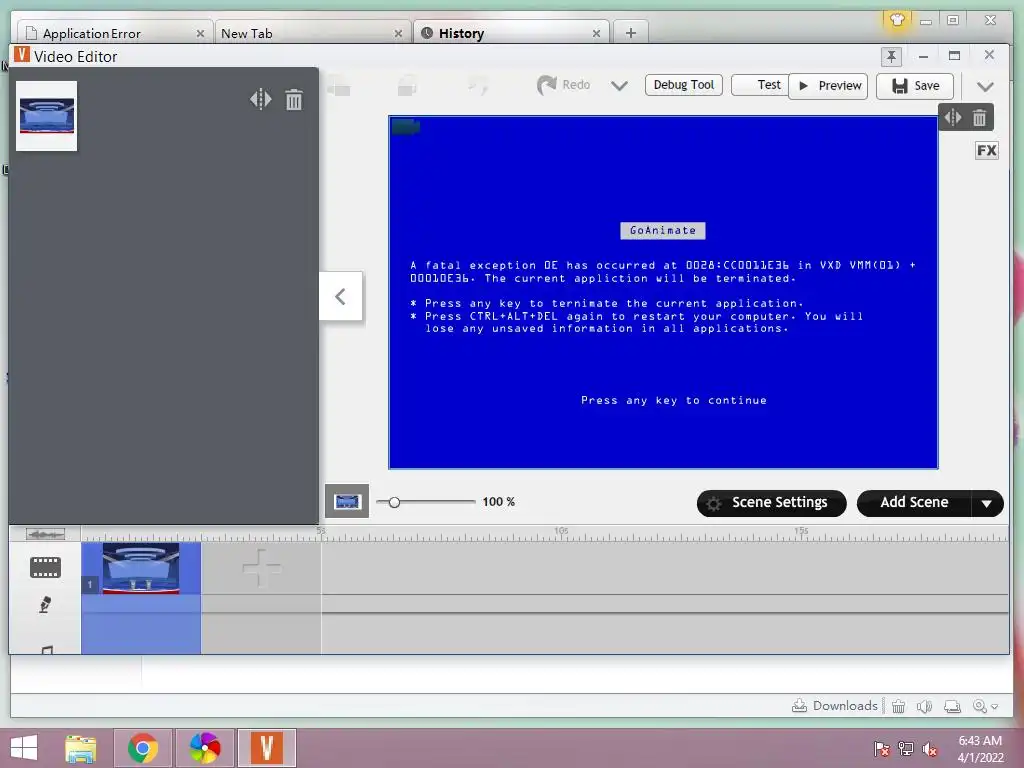Click the Redo arrow icon
The image size is (1024, 768).
546,85
